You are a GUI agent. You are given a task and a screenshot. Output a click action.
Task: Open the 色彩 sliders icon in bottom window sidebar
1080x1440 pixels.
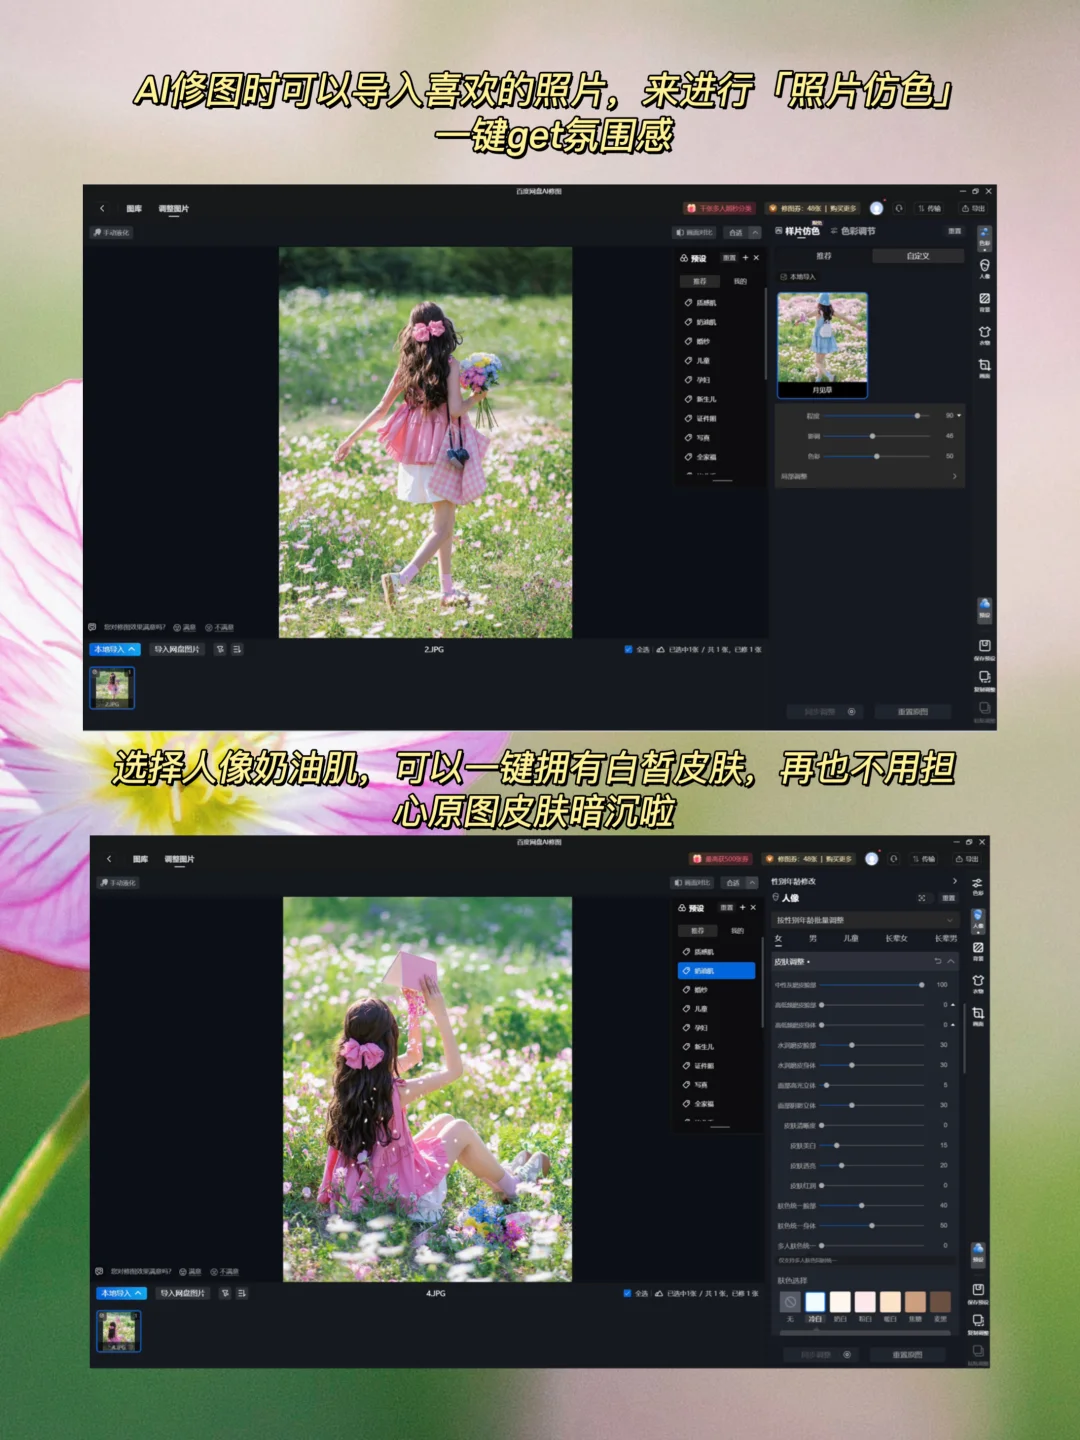coord(977,886)
